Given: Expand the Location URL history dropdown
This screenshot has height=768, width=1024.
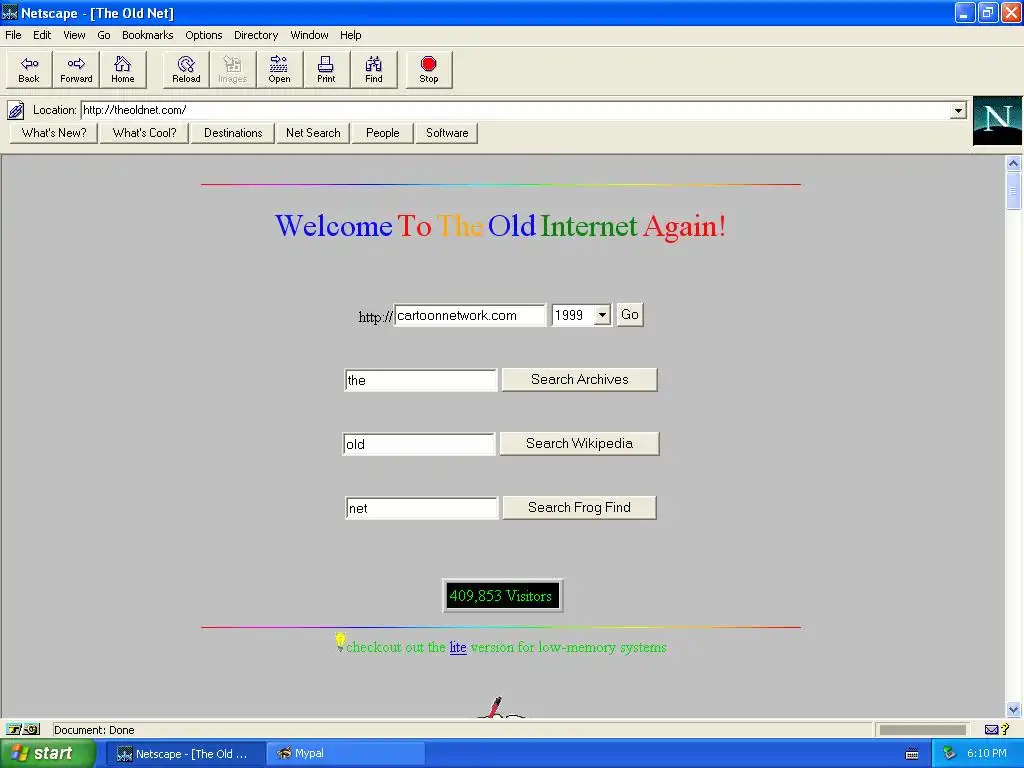Looking at the screenshot, I should [958, 110].
